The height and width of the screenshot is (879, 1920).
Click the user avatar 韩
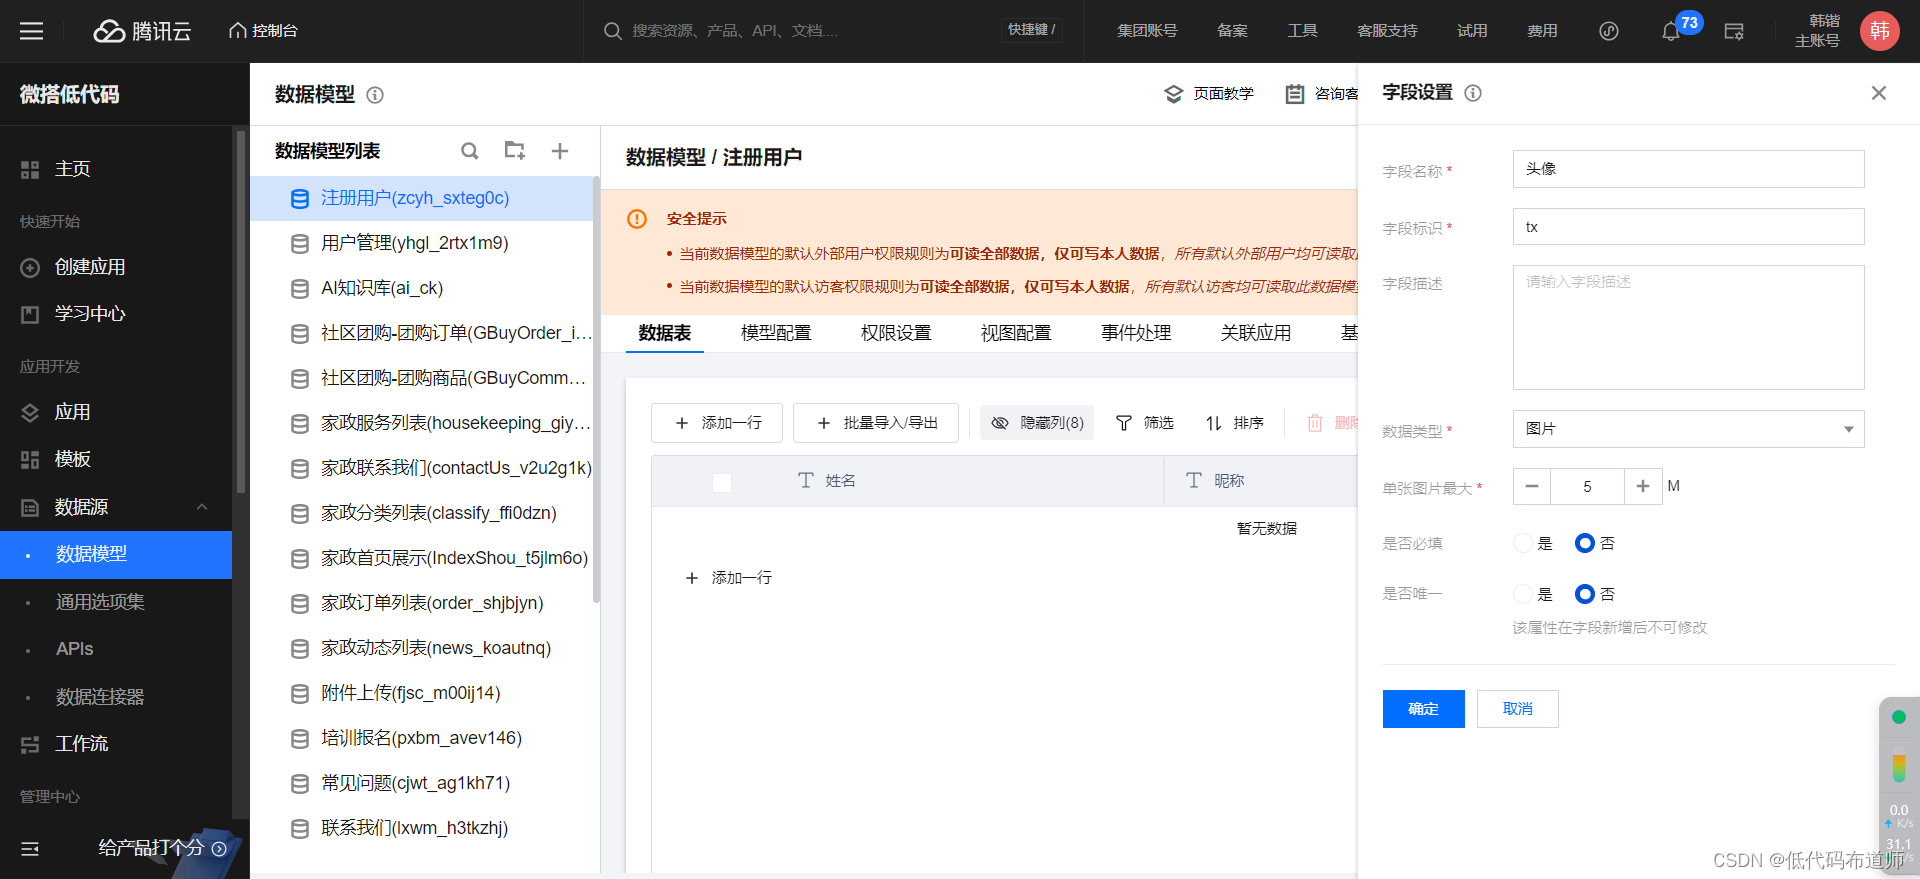[x=1879, y=31]
